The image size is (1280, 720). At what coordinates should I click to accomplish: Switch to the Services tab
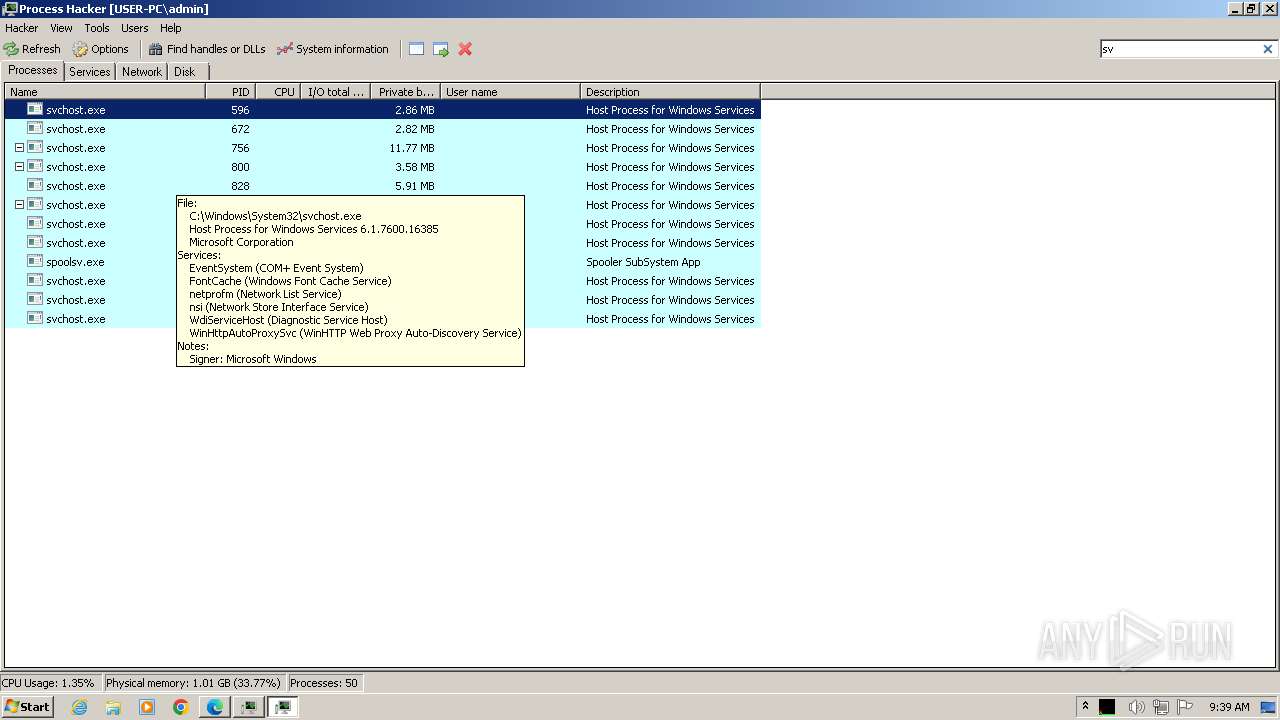90,72
